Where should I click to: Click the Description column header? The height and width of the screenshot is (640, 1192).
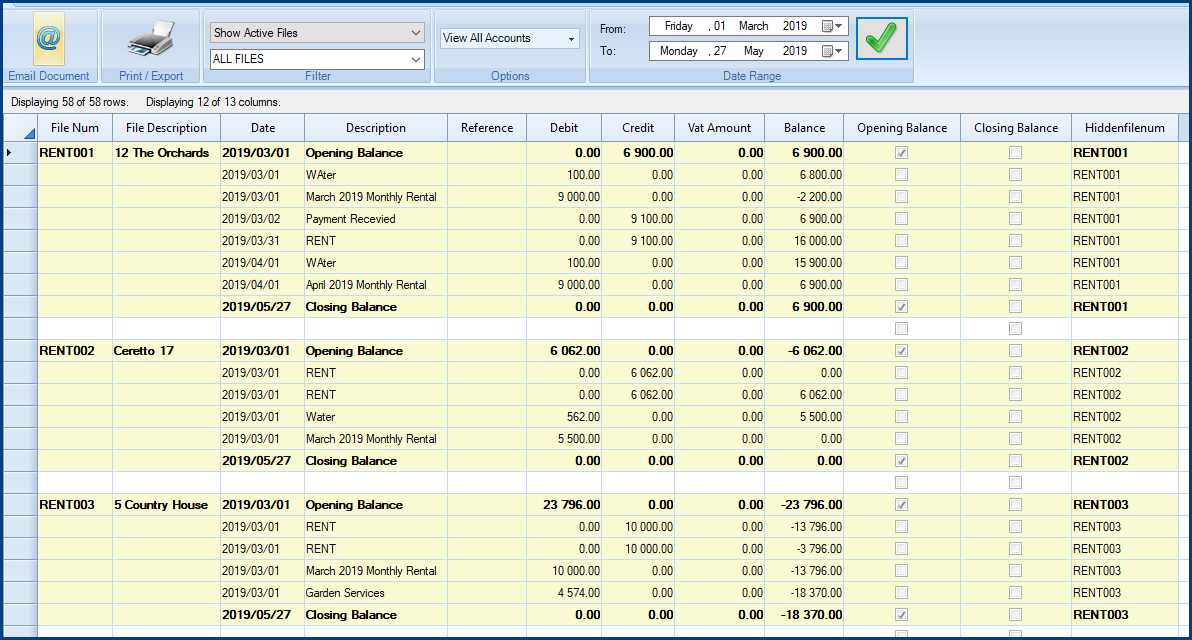coord(376,128)
